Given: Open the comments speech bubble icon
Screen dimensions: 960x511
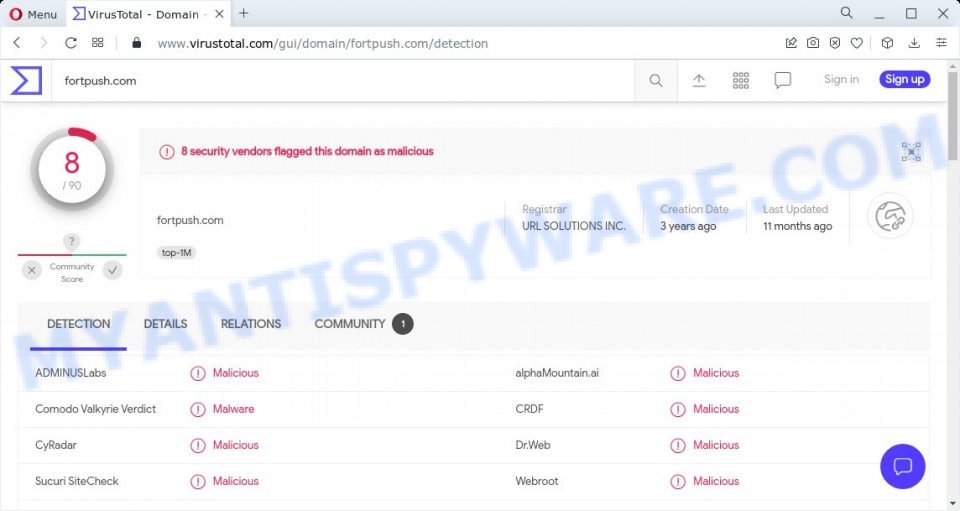Looking at the screenshot, I should pyautogui.click(x=782, y=80).
